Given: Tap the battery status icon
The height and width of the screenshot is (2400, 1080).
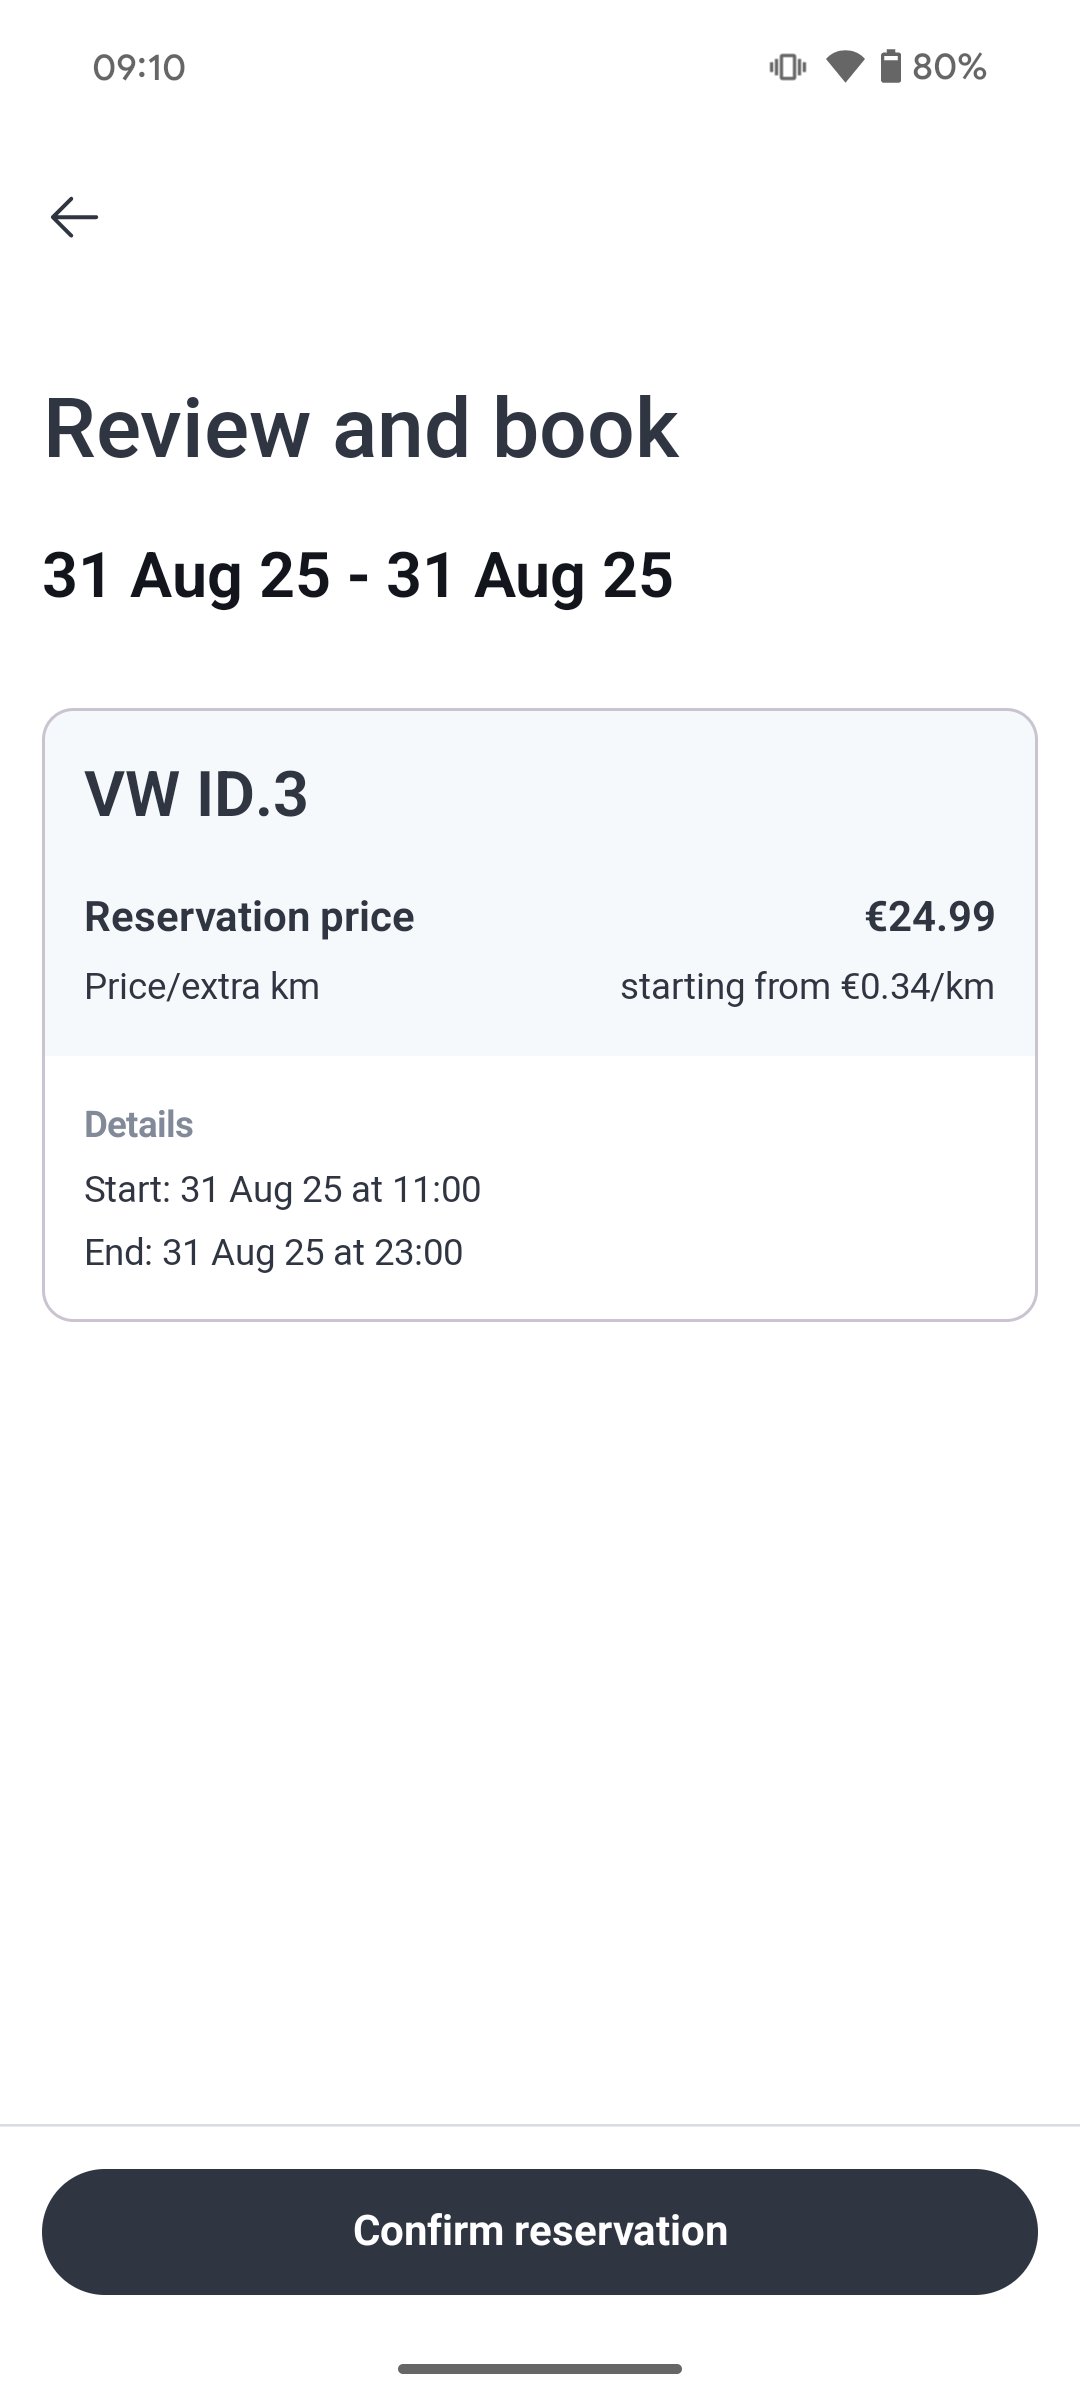Looking at the screenshot, I should pos(890,67).
